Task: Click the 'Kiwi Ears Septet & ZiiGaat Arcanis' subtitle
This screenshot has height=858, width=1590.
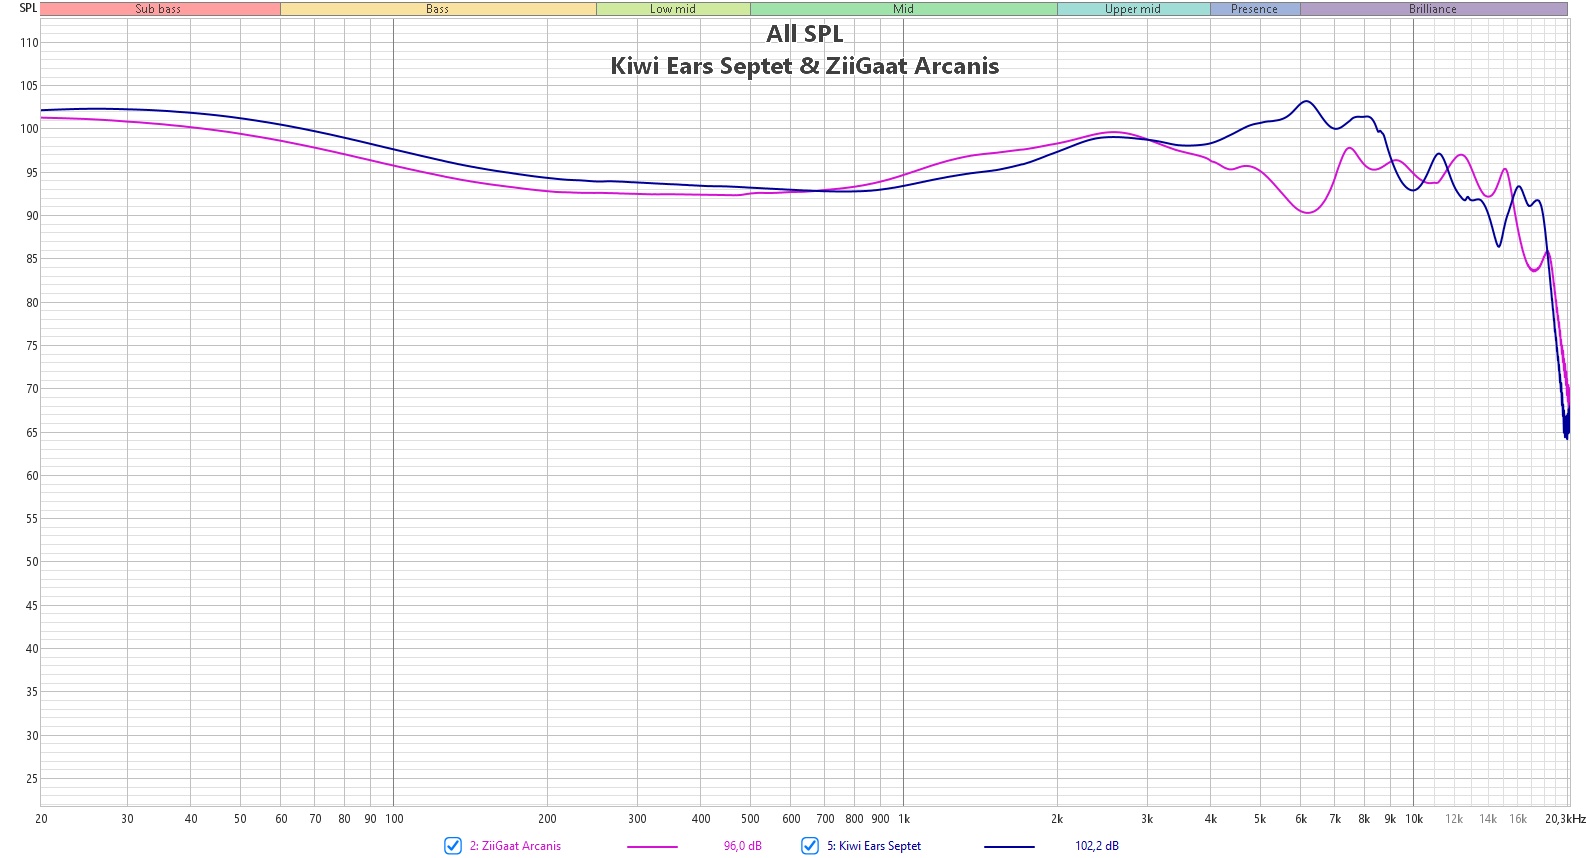Action: point(805,66)
